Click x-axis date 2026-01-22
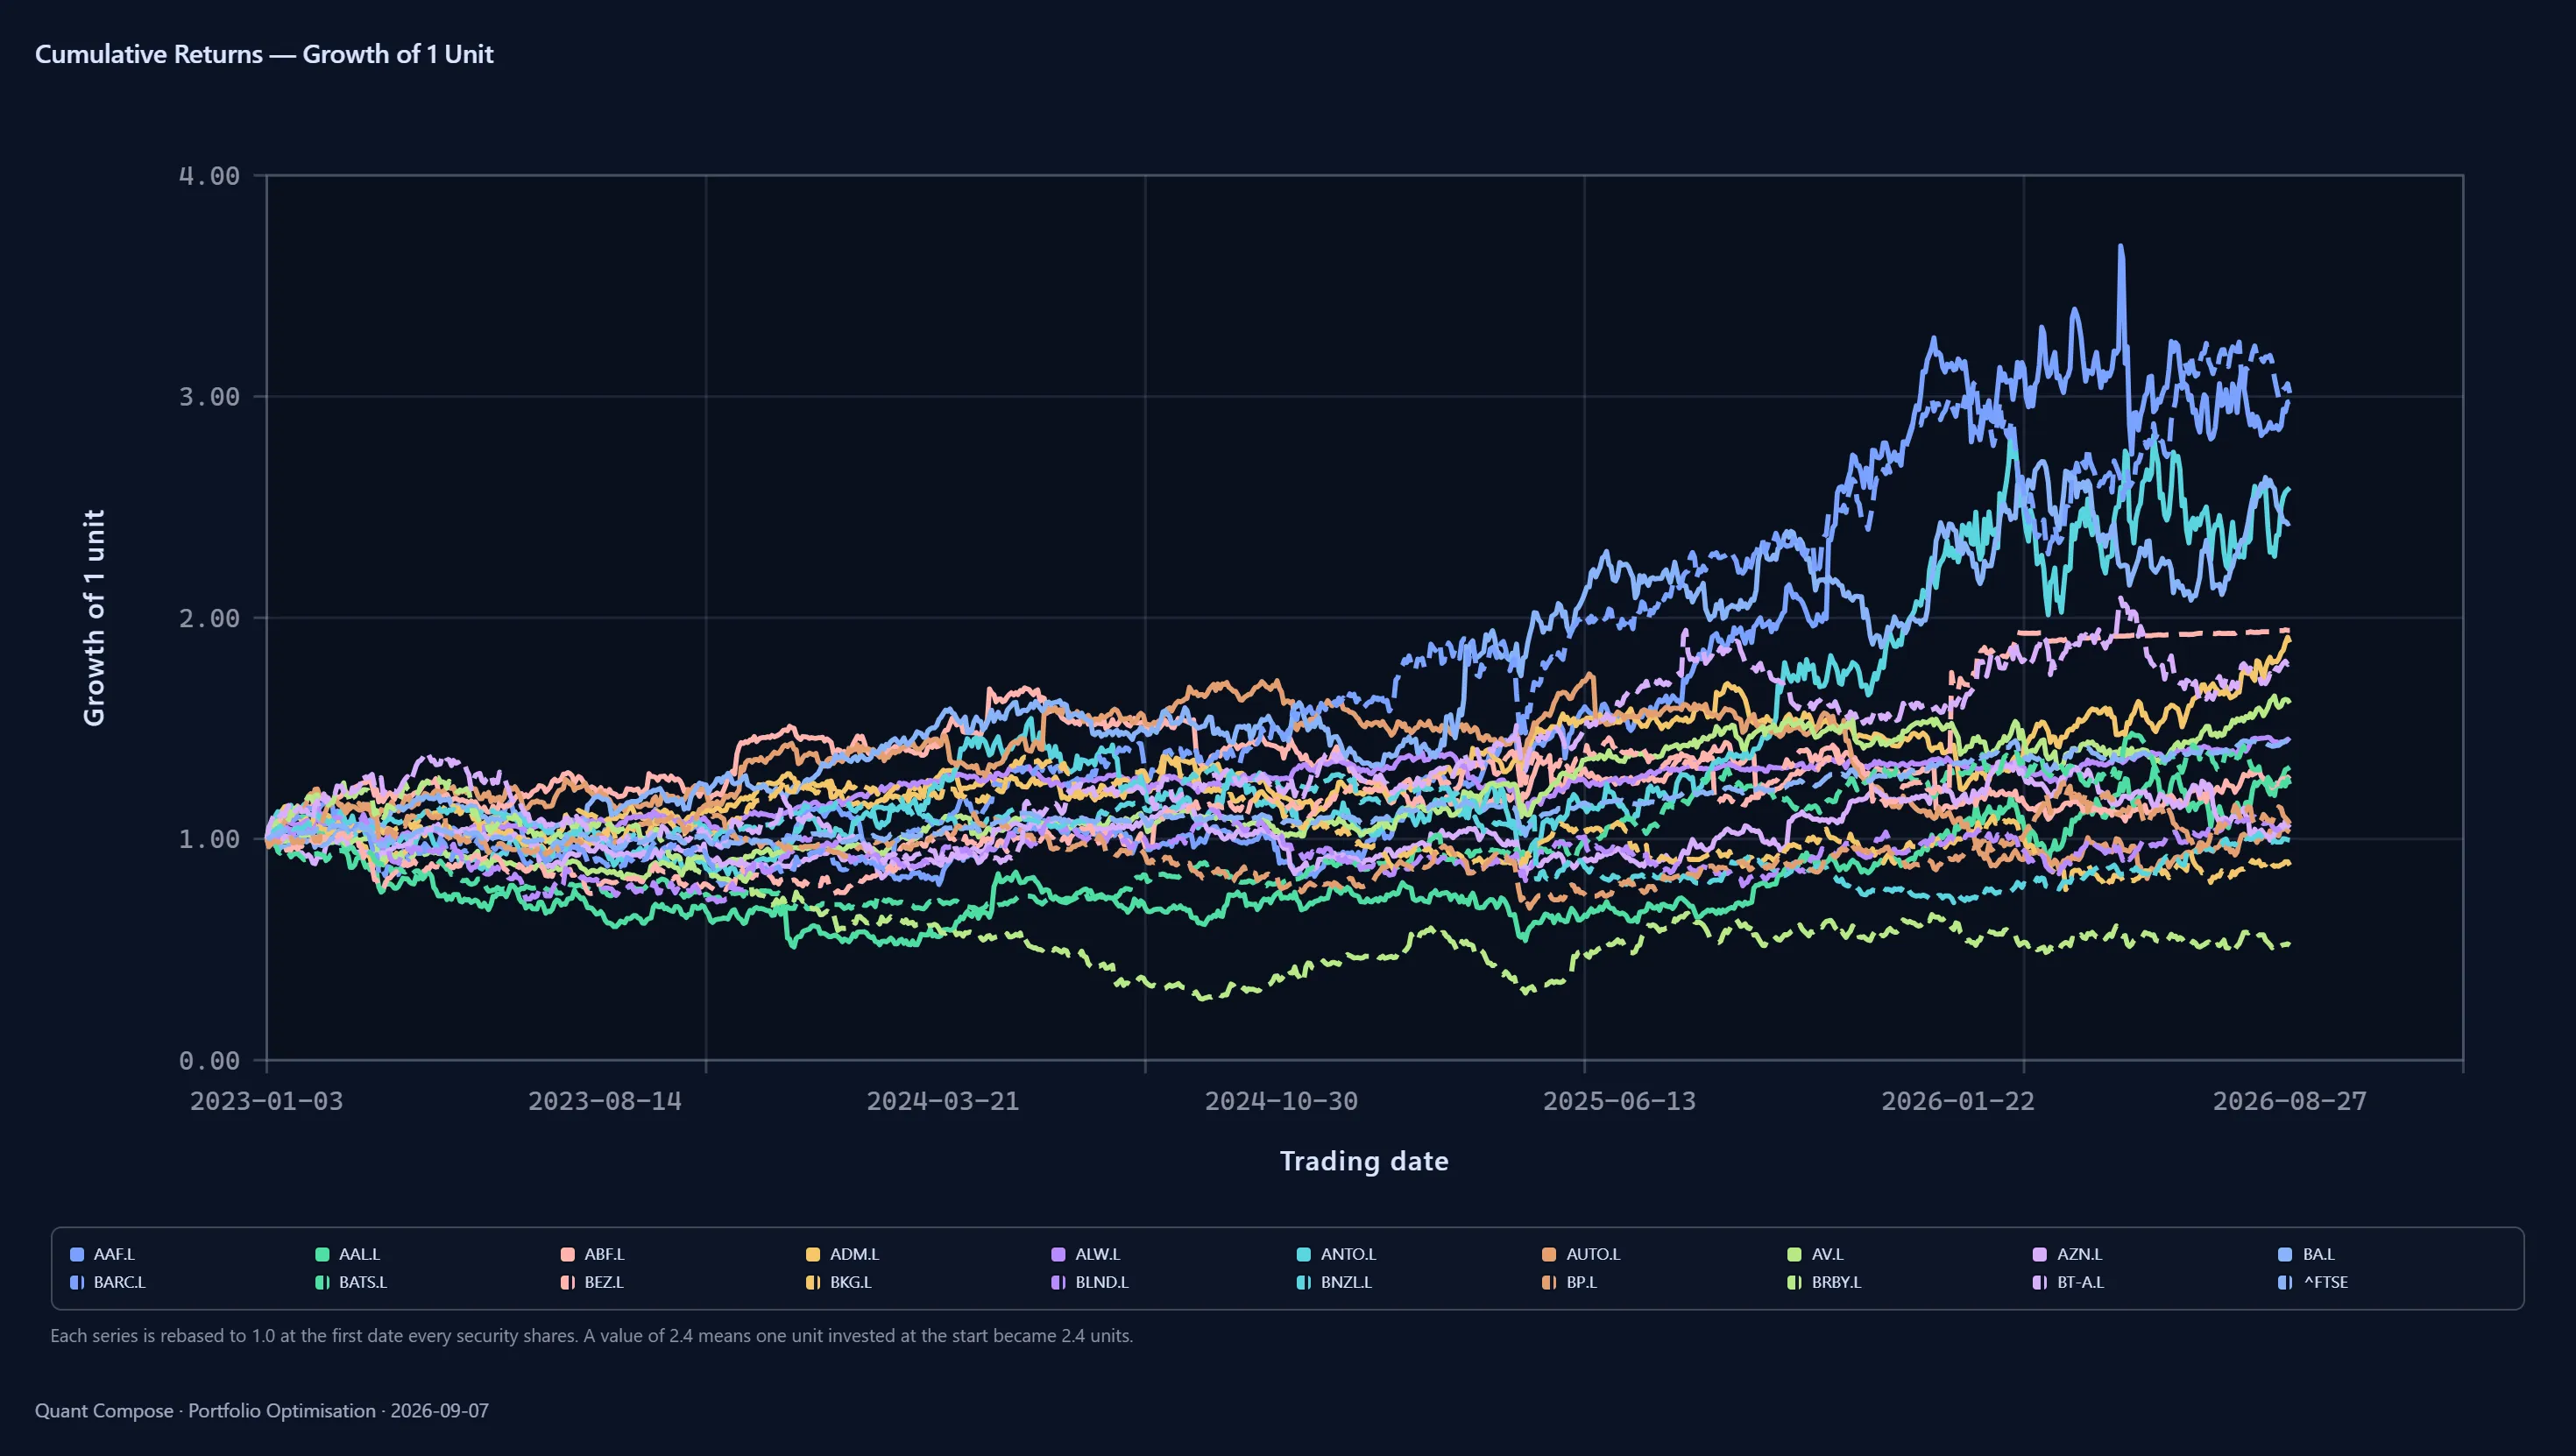Viewport: 2576px width, 1456px height. [1958, 1101]
